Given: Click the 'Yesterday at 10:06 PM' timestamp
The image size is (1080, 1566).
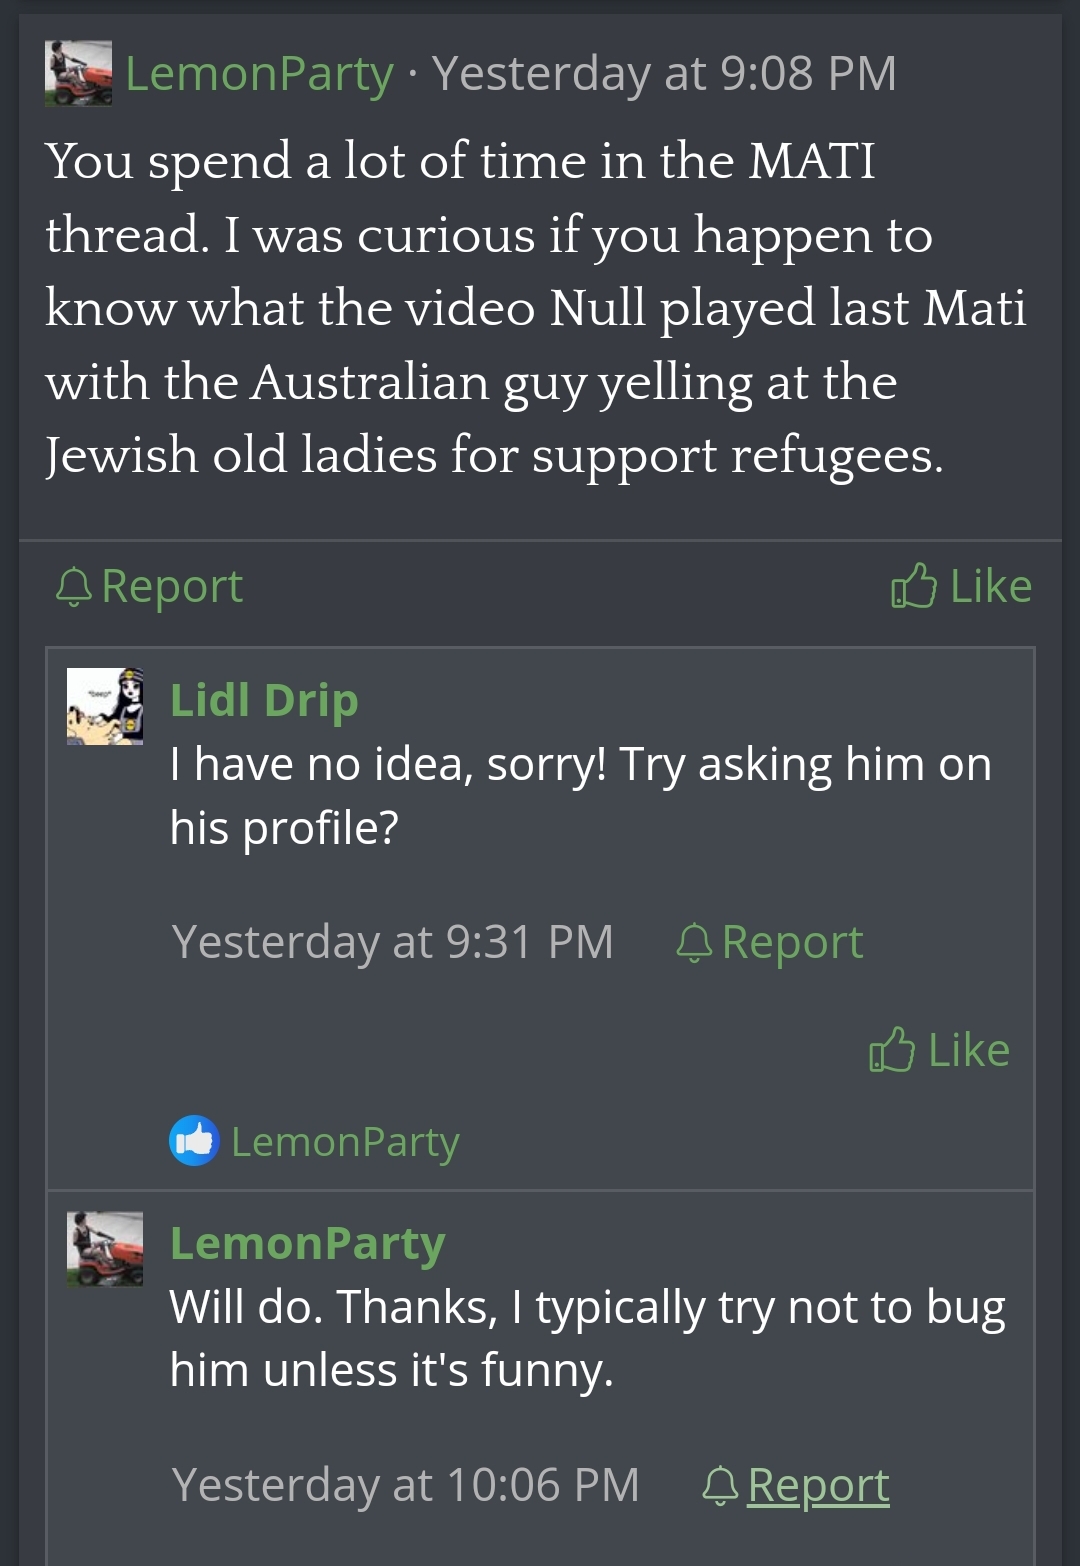Looking at the screenshot, I should (x=405, y=1485).
